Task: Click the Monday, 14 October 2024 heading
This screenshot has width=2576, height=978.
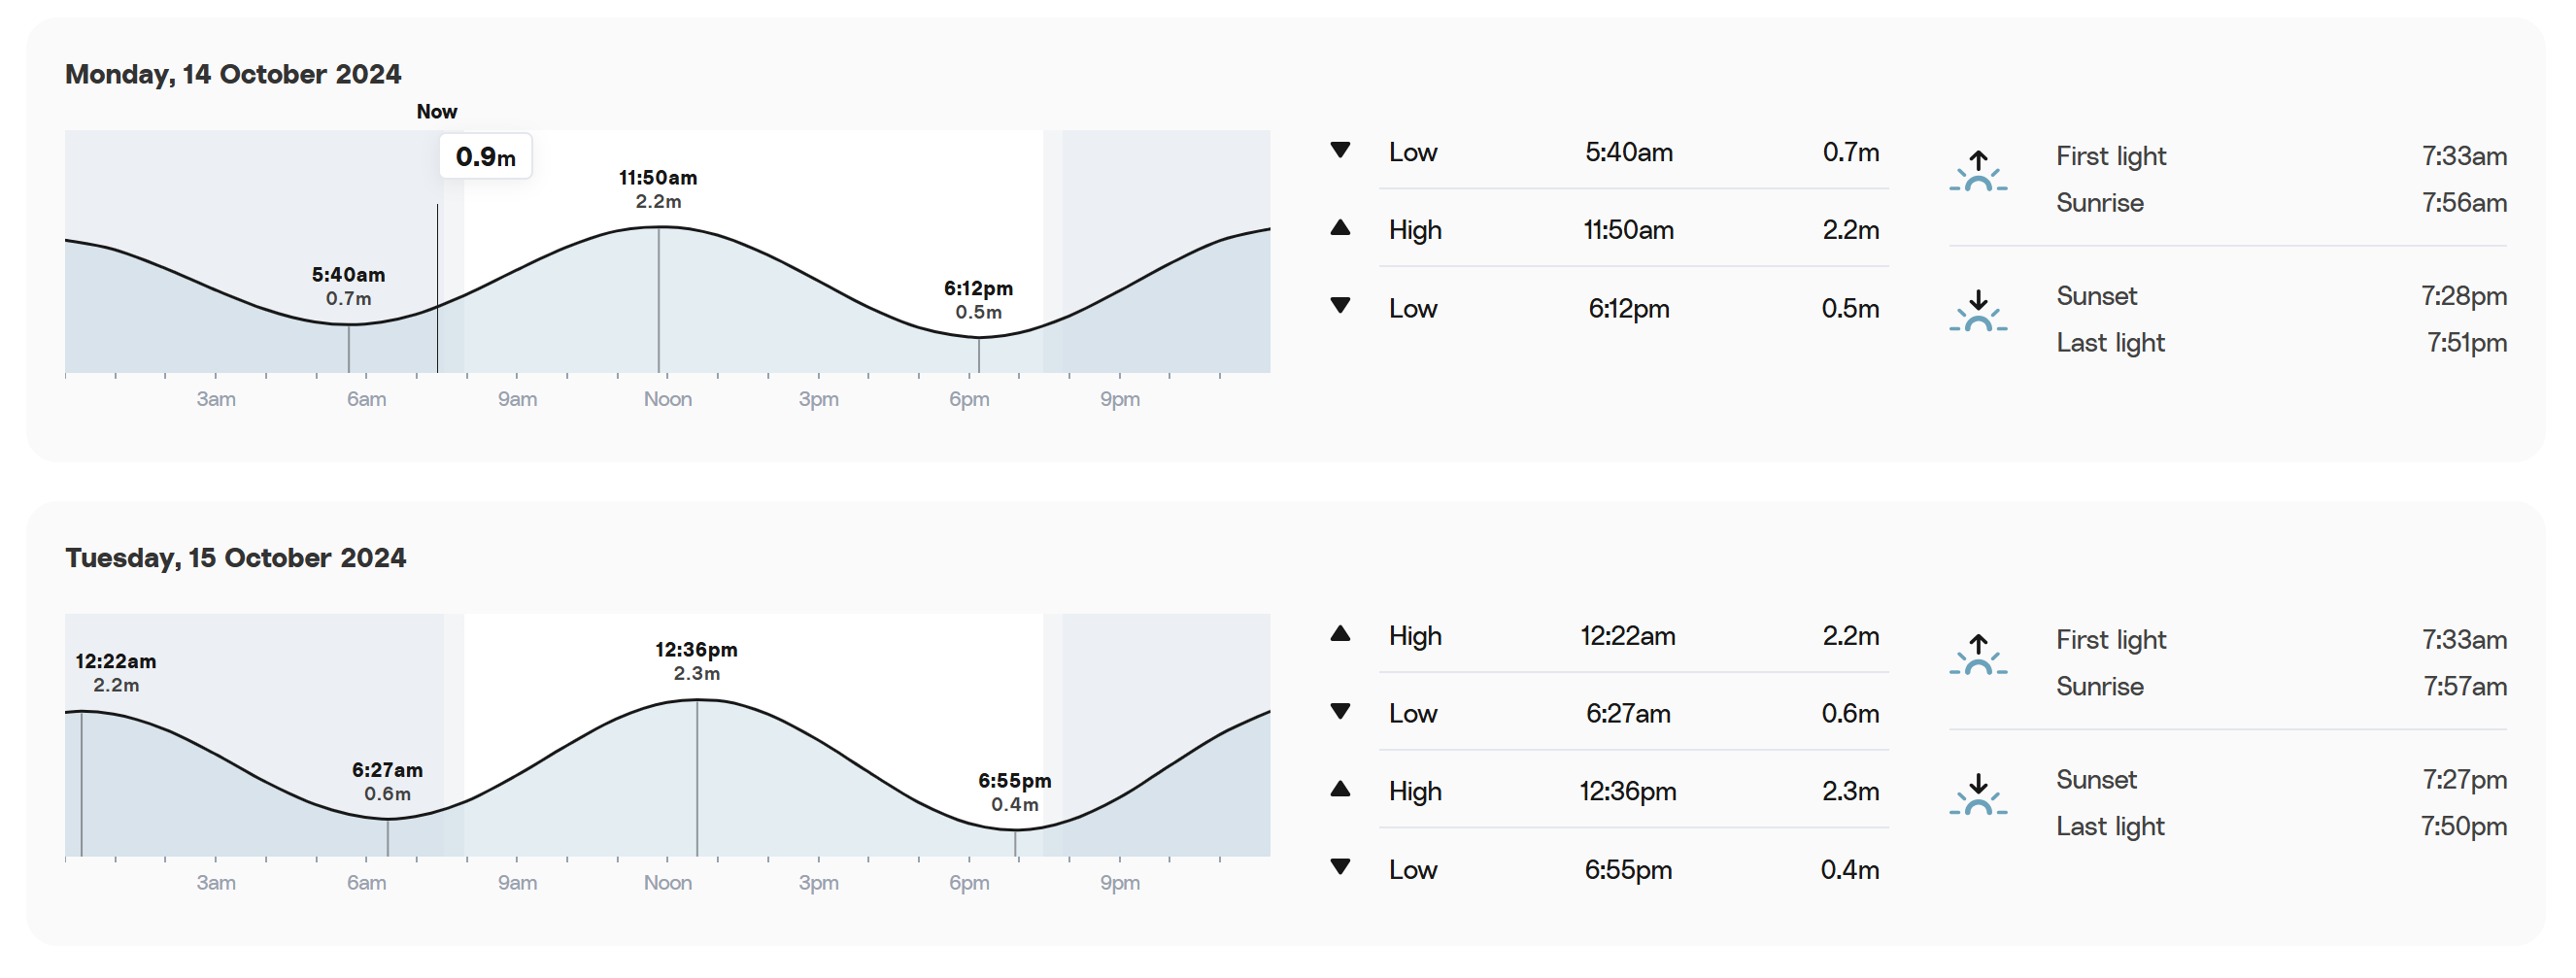Action: click(x=233, y=74)
